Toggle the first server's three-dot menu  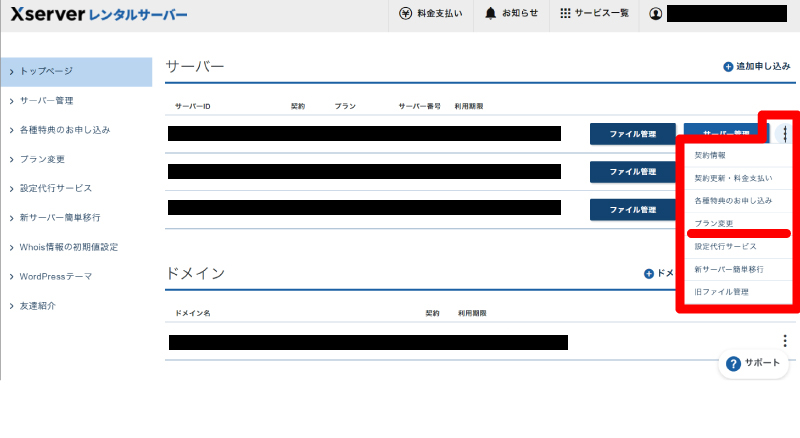point(786,133)
